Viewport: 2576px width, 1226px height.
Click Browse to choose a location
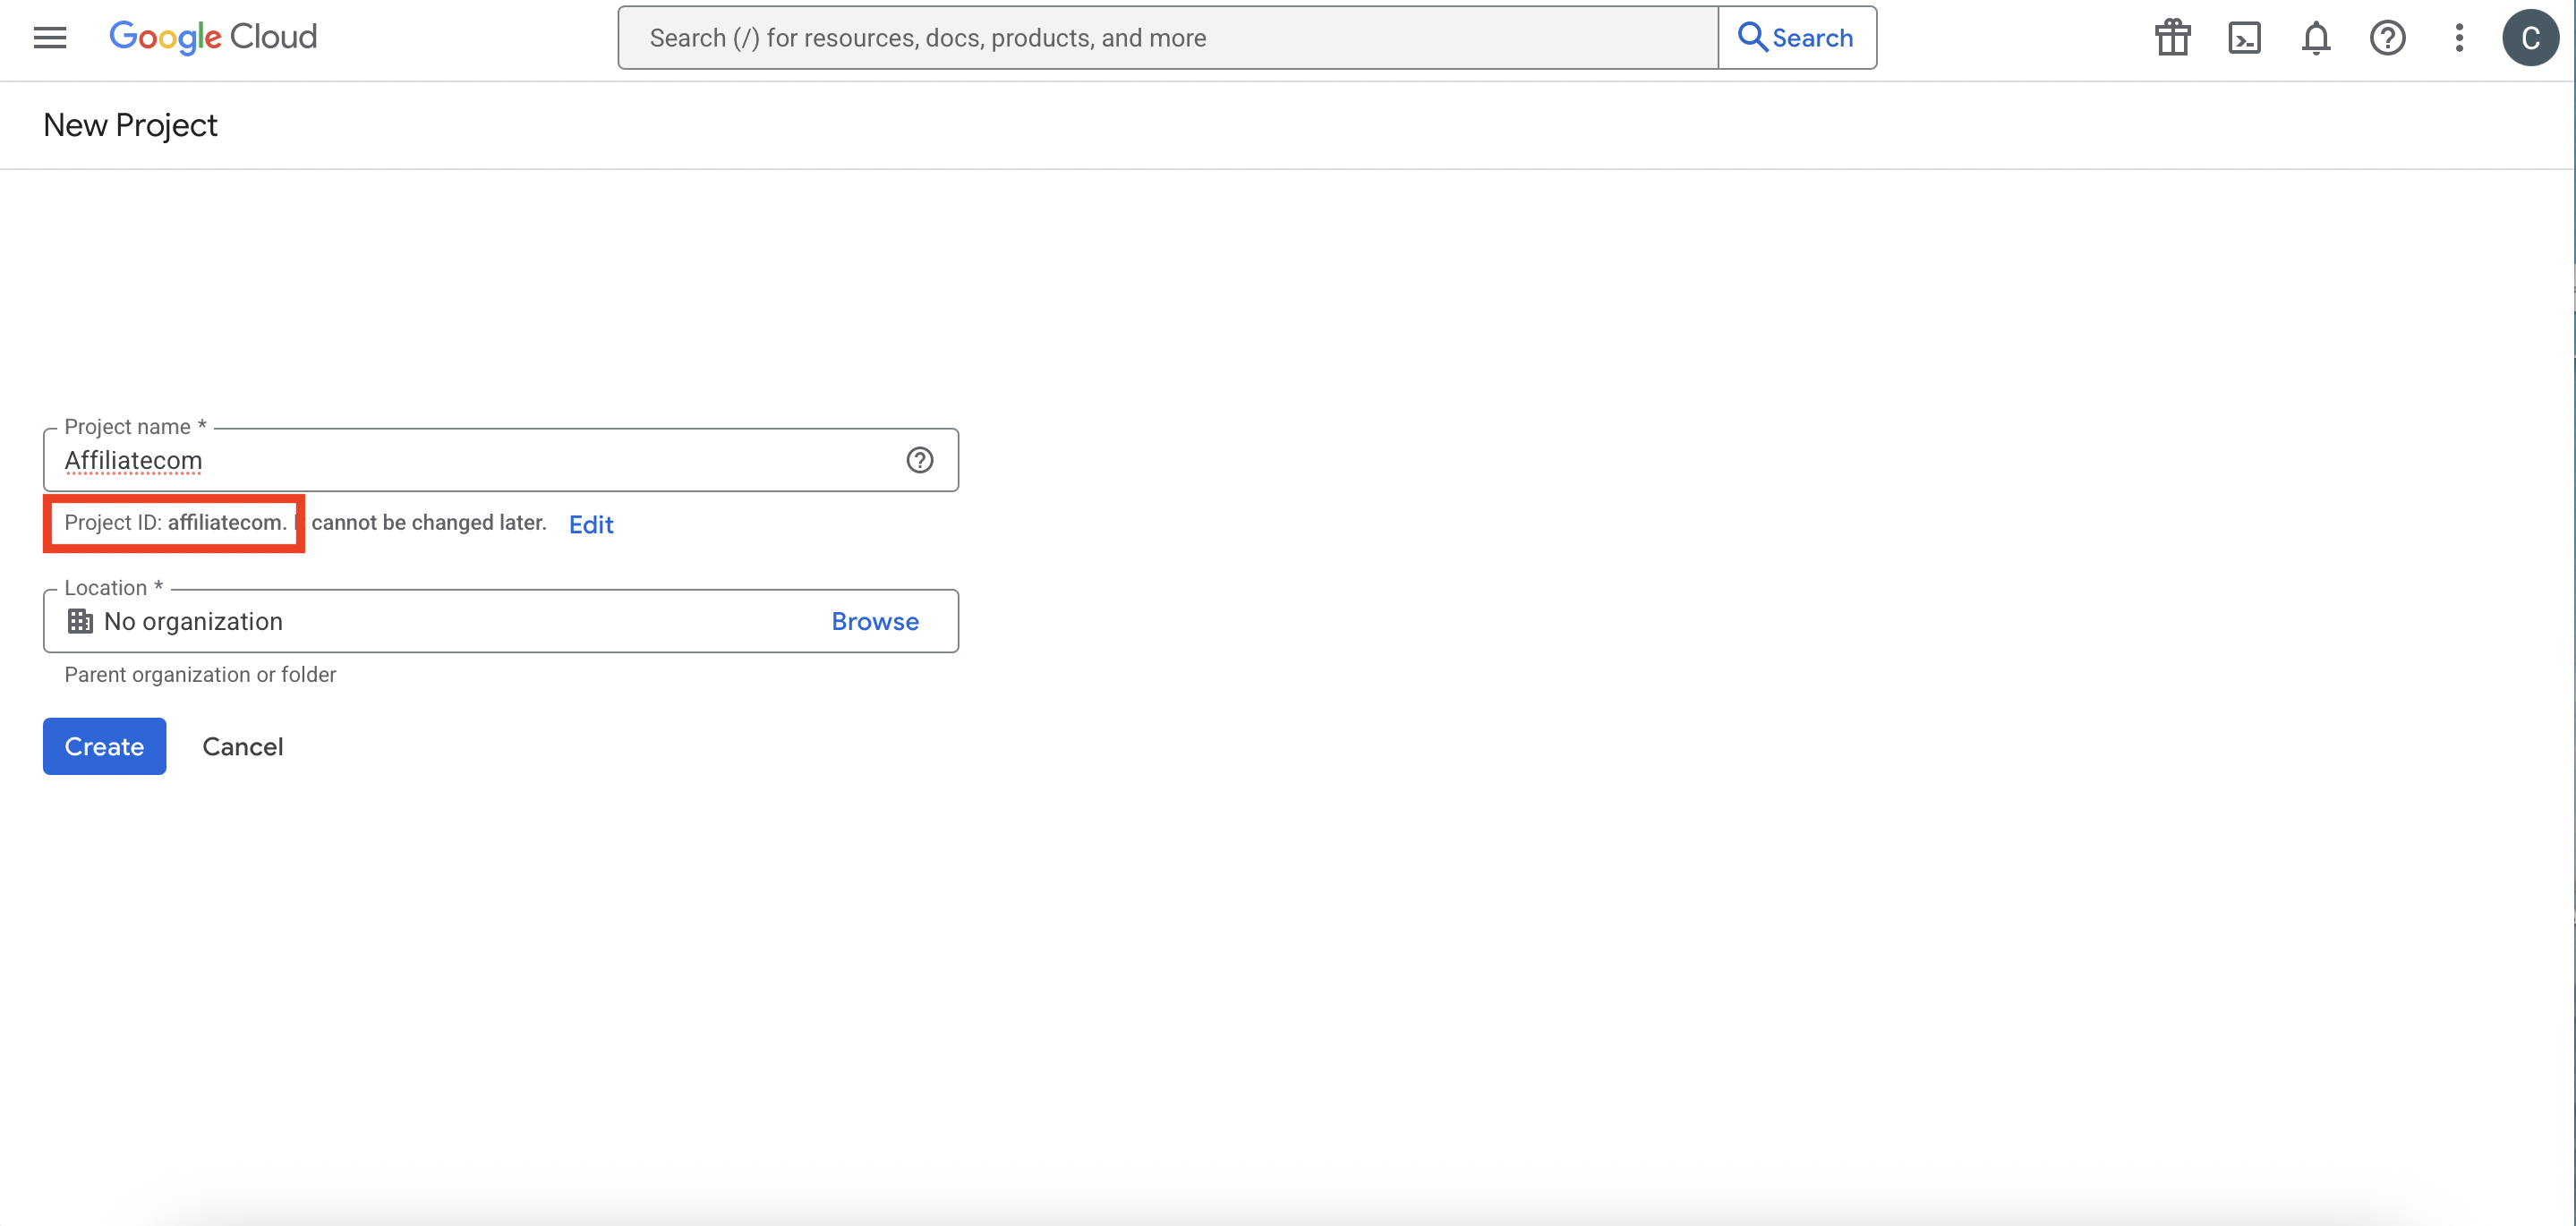[875, 621]
